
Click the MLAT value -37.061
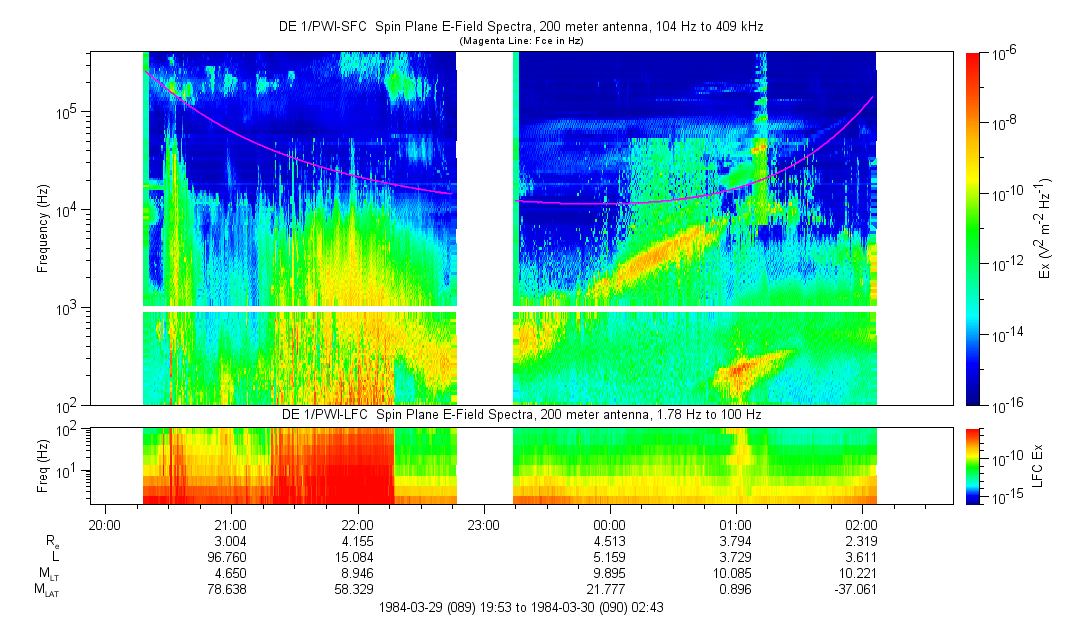pos(862,590)
